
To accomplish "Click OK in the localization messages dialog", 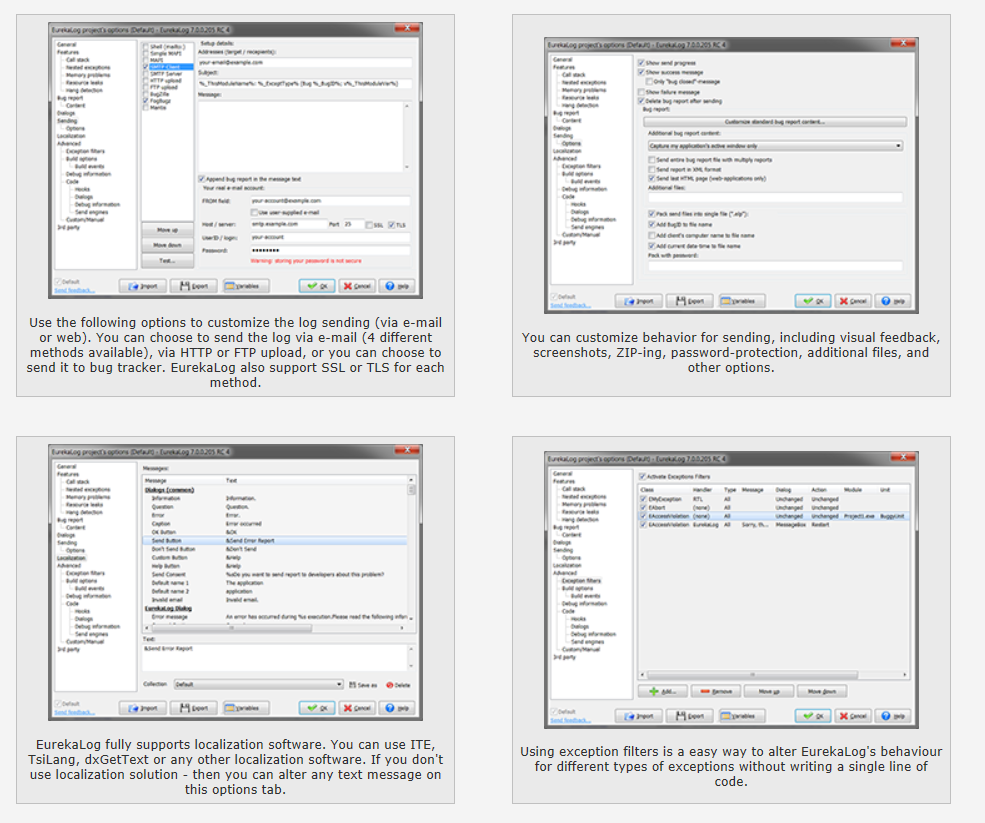I will point(317,708).
